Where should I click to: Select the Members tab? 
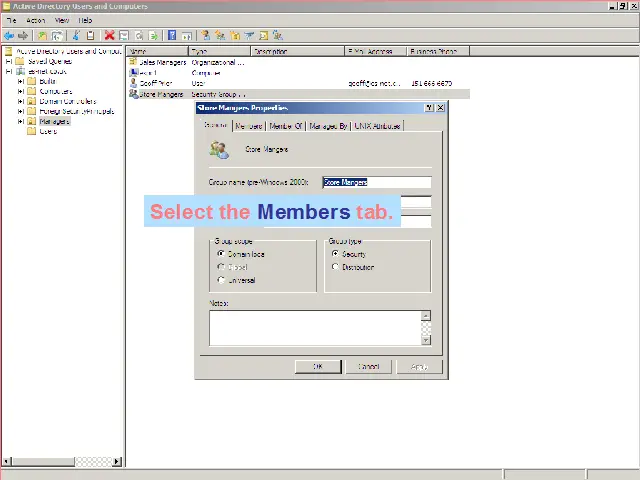point(248,126)
